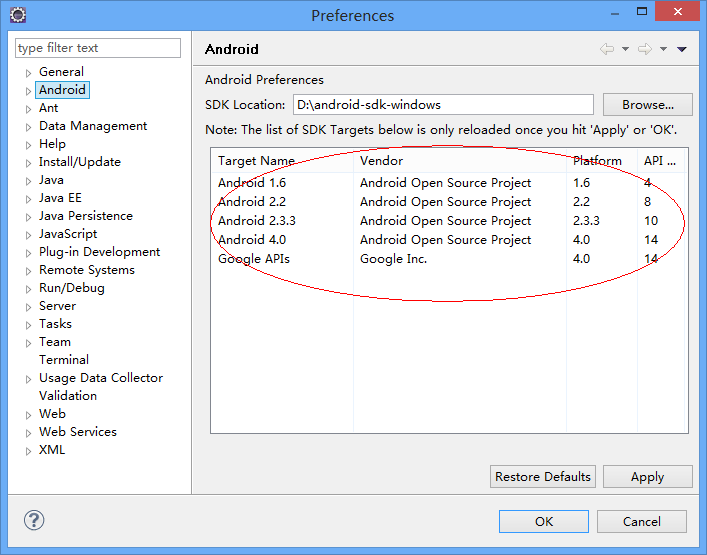Select Install/Update in the tree
The width and height of the screenshot is (707, 555).
tap(80, 162)
